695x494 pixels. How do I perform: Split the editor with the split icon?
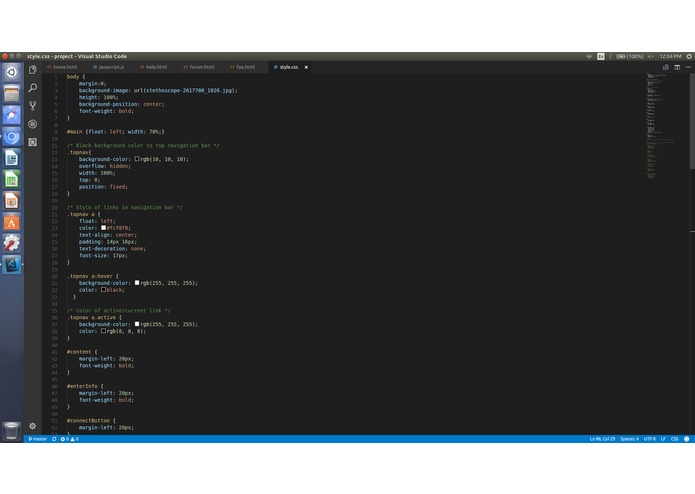coord(677,67)
